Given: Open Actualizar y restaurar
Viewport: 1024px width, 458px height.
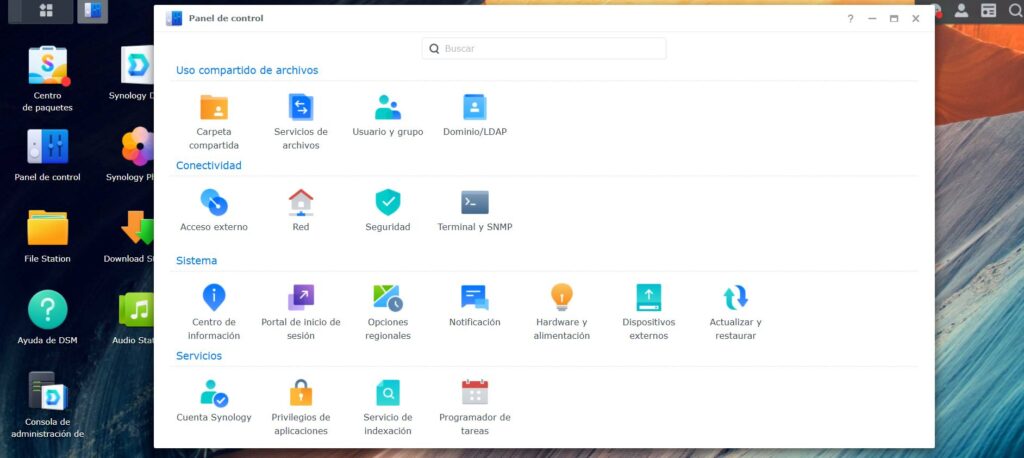Looking at the screenshot, I should coord(735,312).
